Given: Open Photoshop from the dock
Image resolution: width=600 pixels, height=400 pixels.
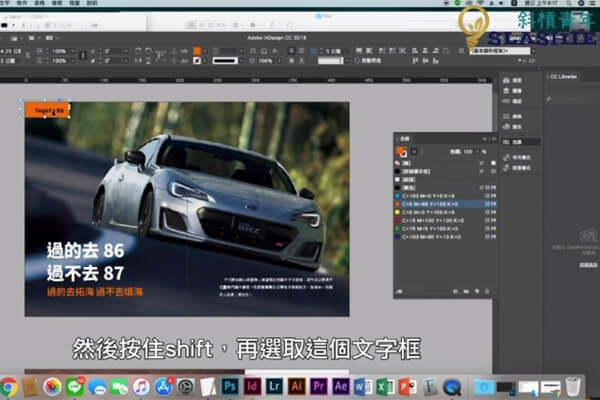Looking at the screenshot, I should [230, 387].
